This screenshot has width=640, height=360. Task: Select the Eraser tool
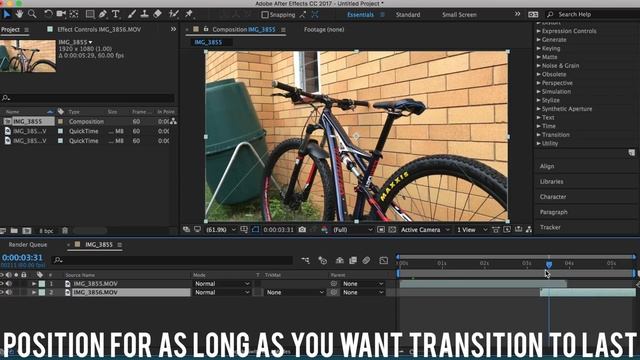click(157, 14)
